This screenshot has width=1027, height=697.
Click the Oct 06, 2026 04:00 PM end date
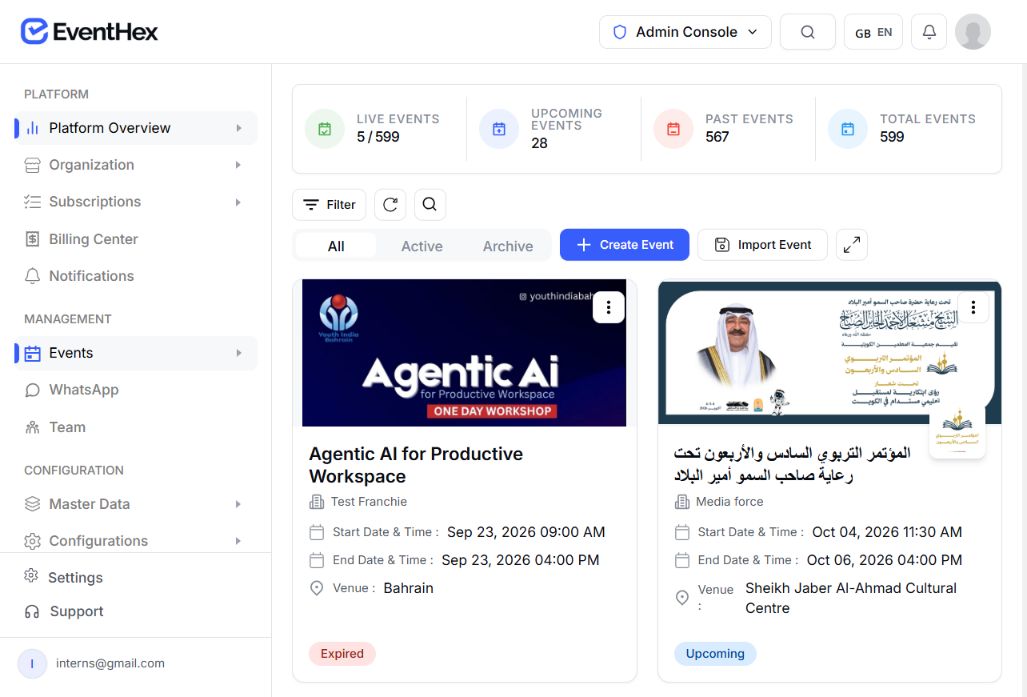[884, 560]
